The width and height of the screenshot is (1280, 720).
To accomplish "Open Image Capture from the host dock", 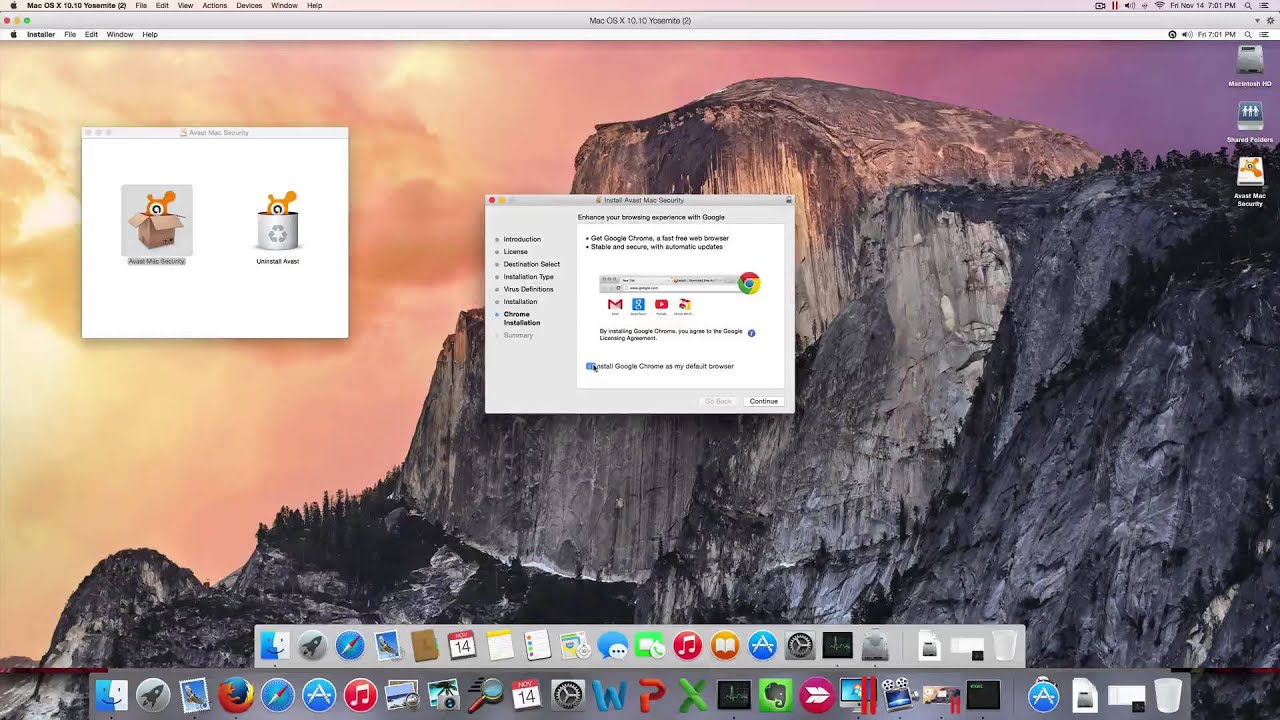I will click(443, 695).
